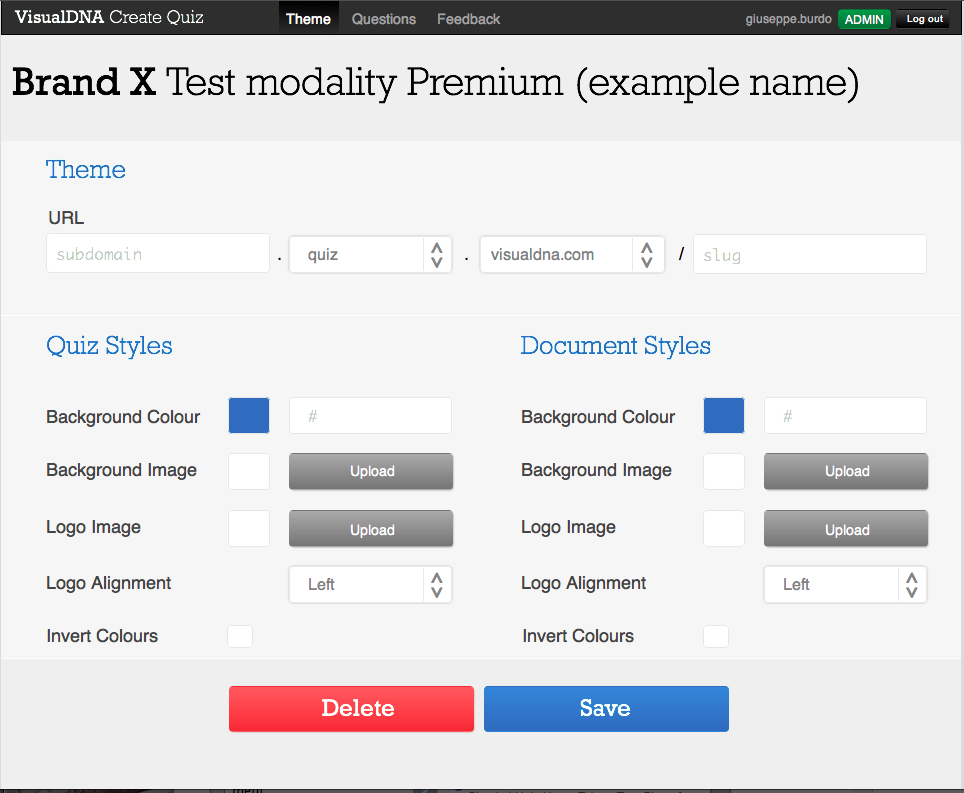Open the quiz URL dropdown

pyautogui.click(x=371, y=254)
